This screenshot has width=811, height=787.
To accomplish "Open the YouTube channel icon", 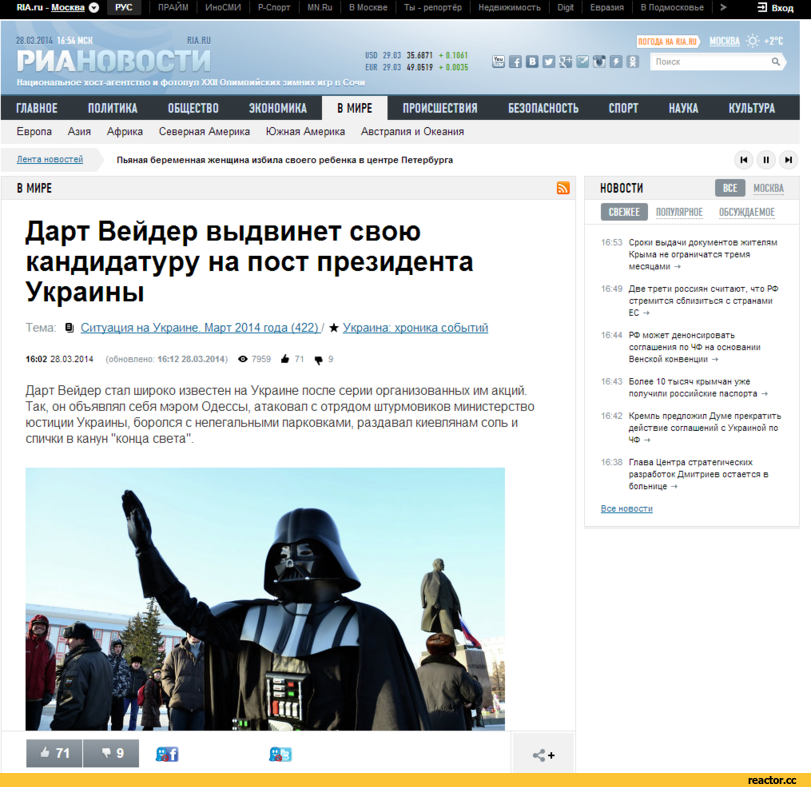I will pyautogui.click(x=498, y=62).
